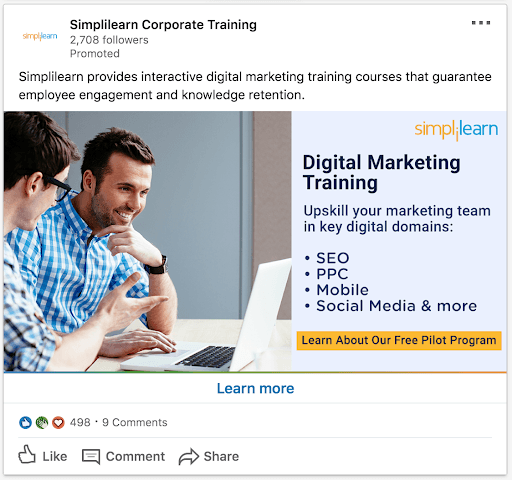Open the 9 Comments link

pos(135,422)
